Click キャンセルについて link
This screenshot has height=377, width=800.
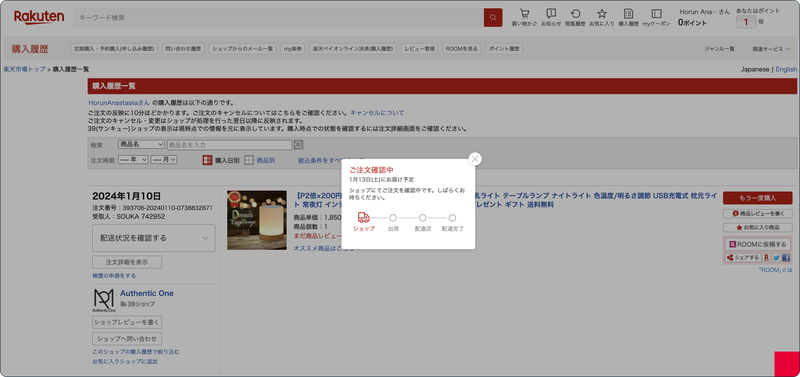(377, 113)
